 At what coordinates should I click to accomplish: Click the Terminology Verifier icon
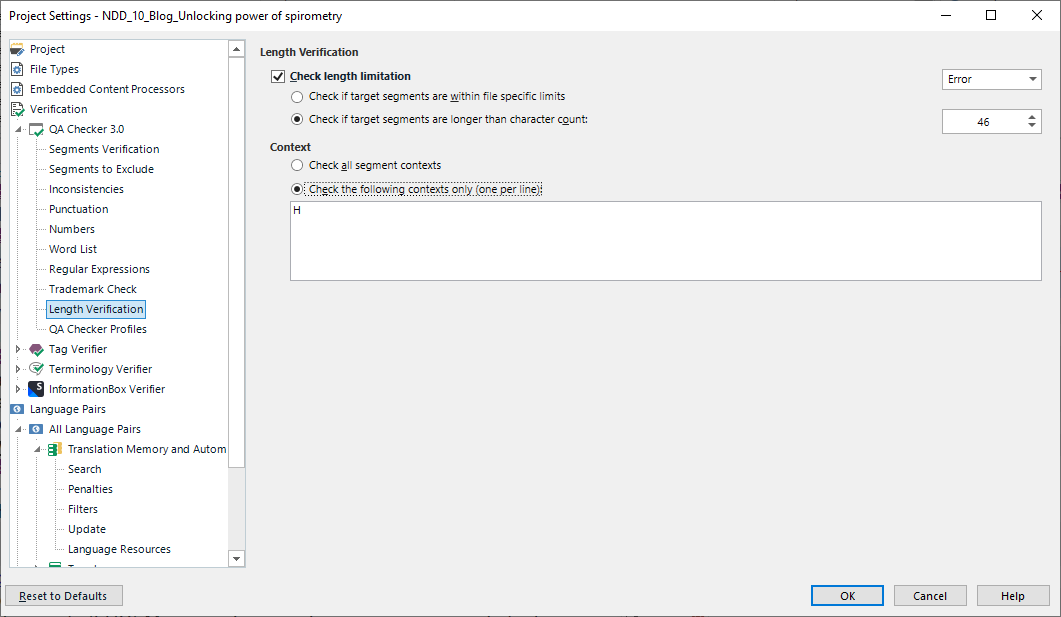click(x=36, y=369)
